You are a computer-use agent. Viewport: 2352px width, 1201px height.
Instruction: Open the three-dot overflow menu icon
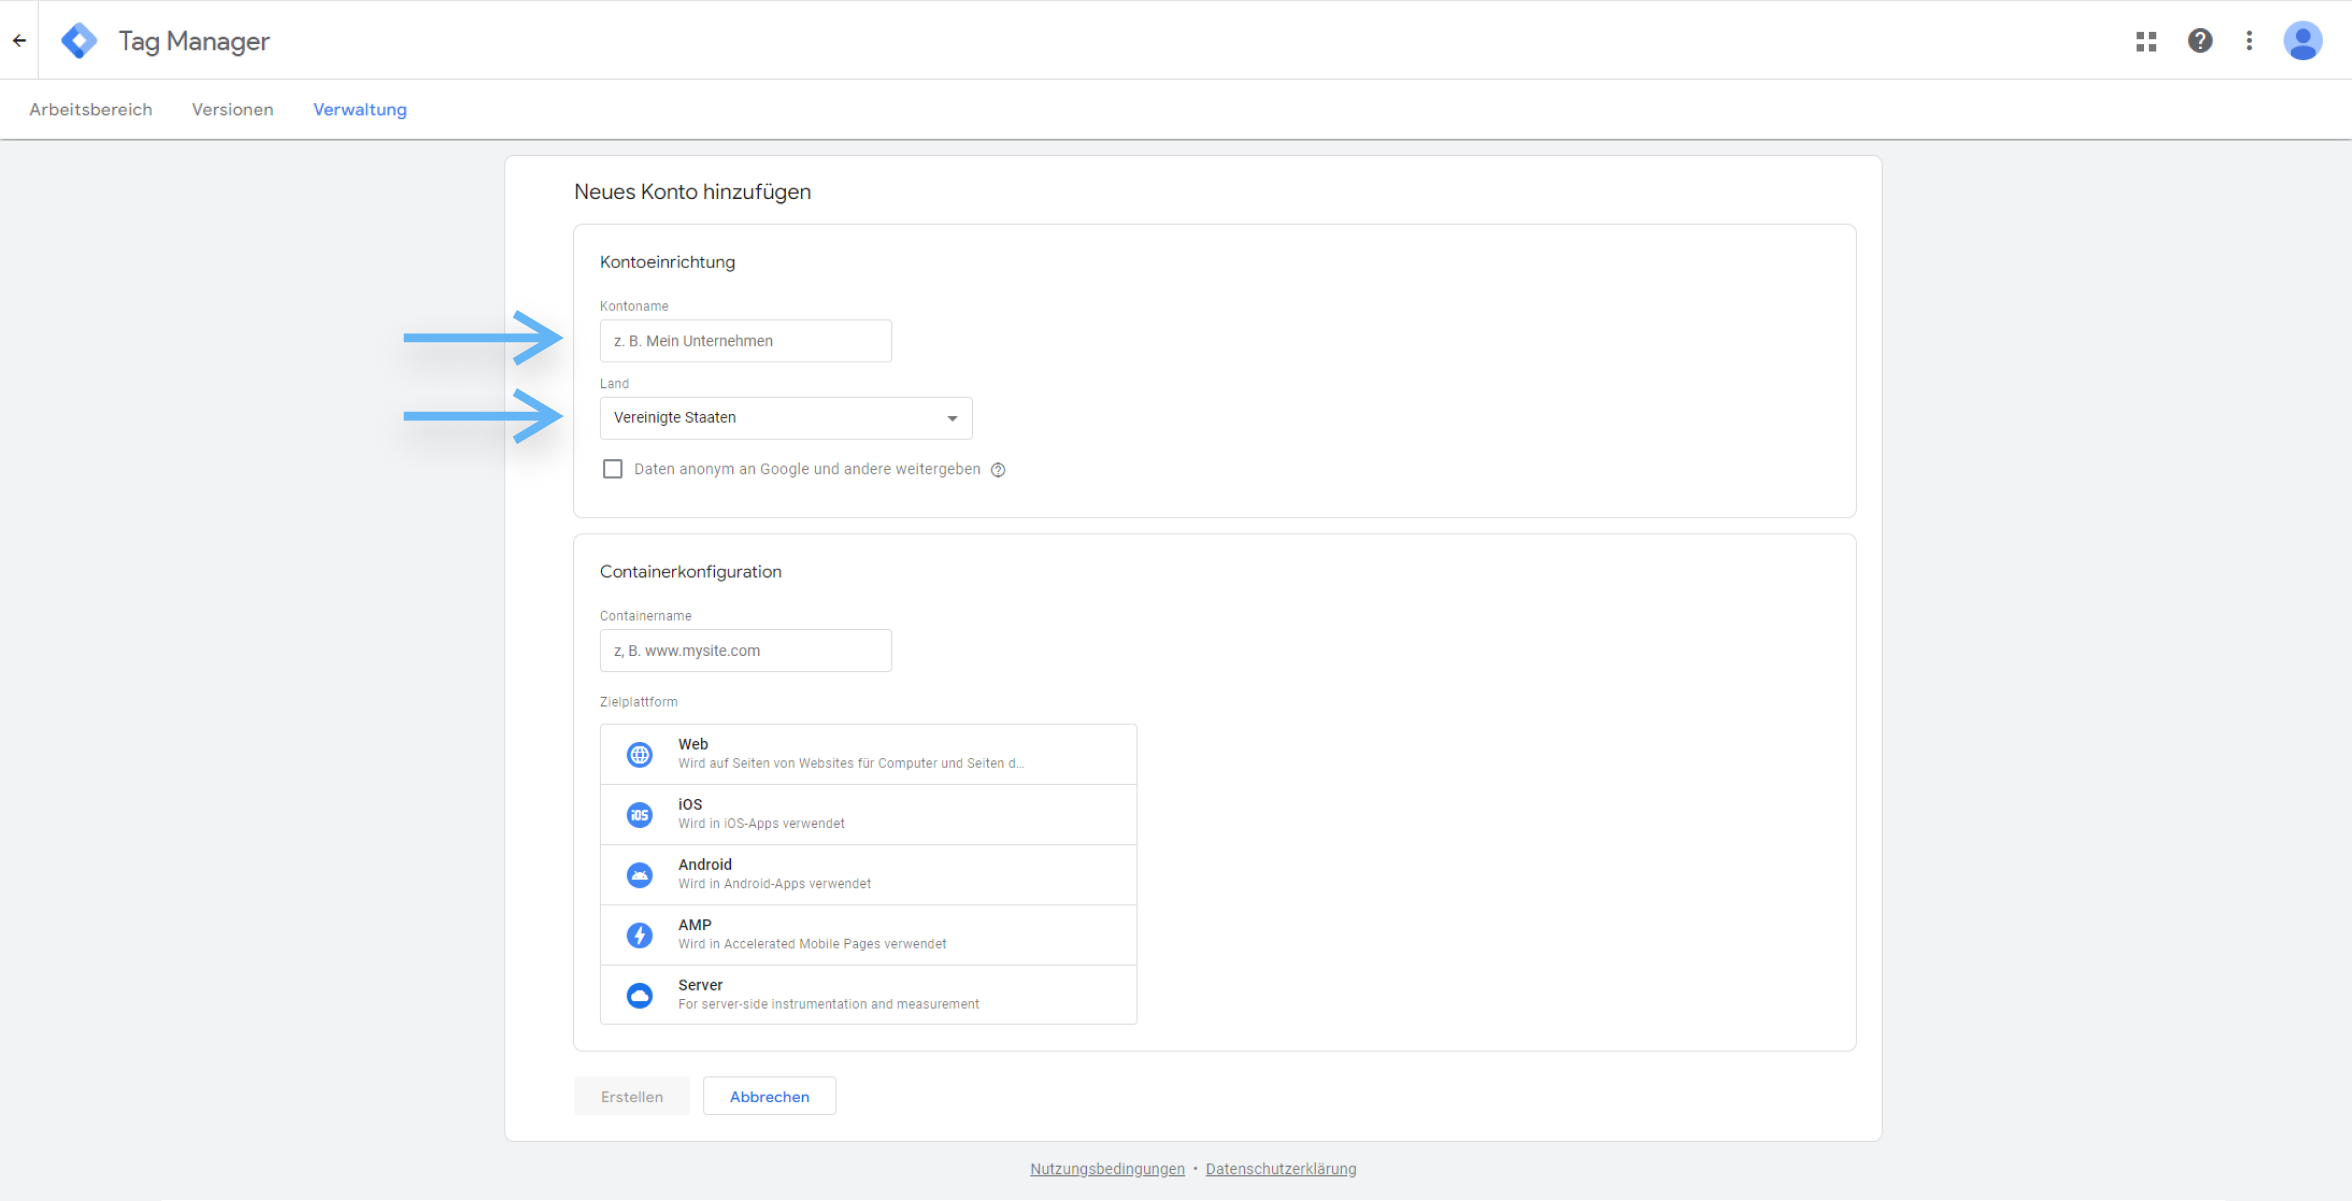pyautogui.click(x=2249, y=40)
